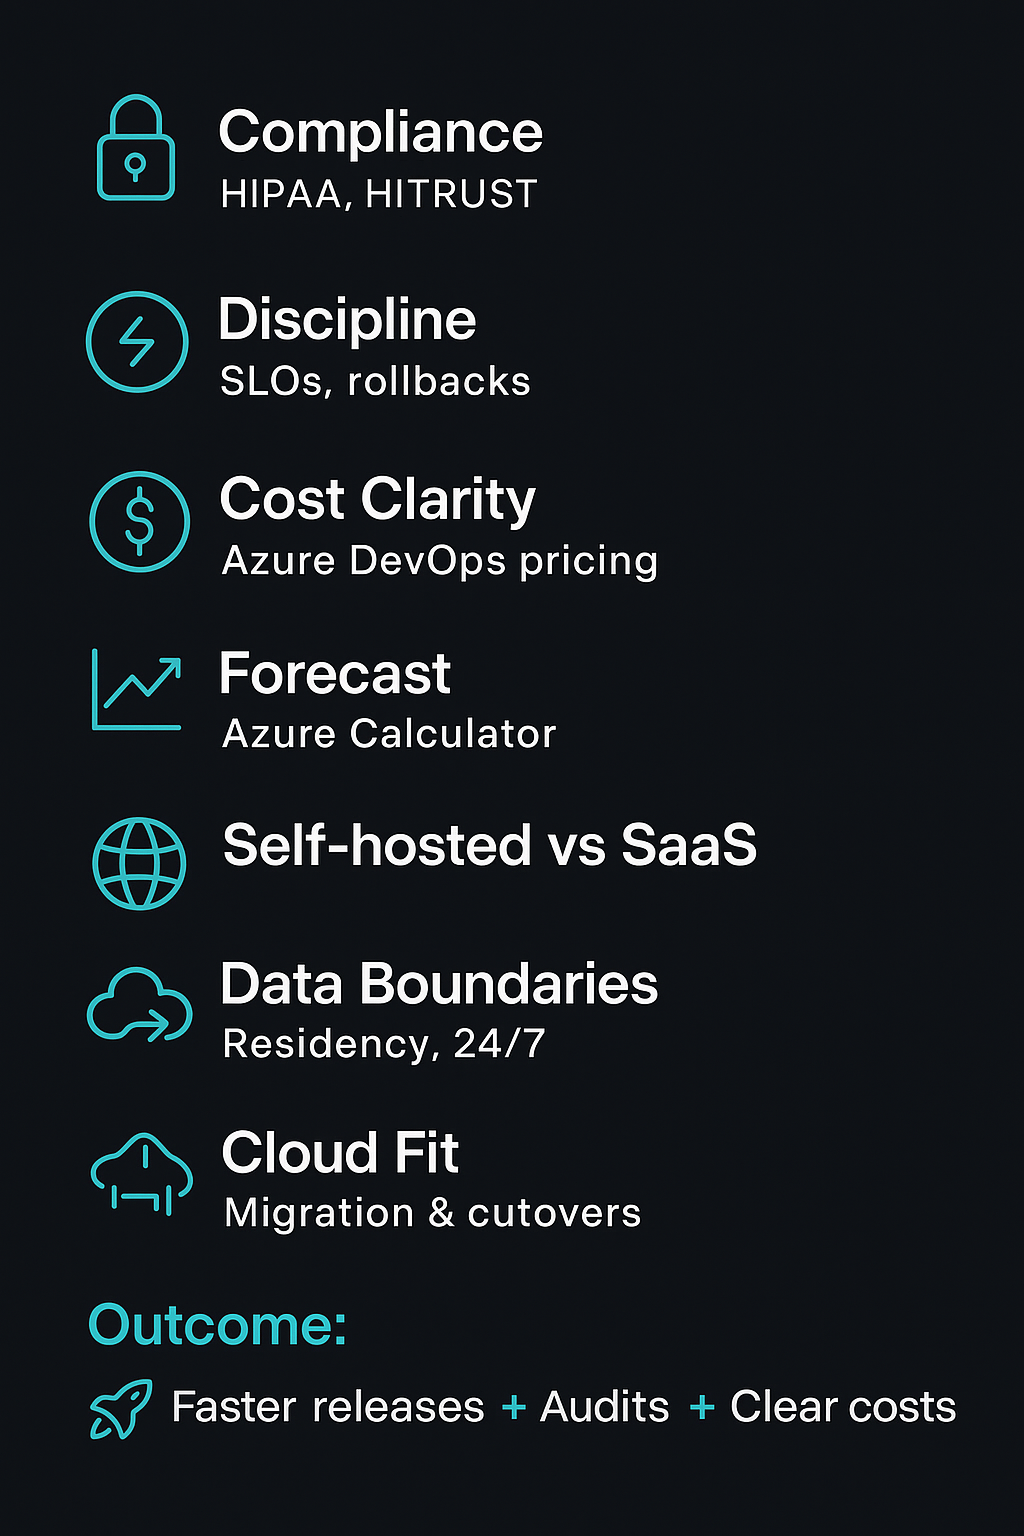The width and height of the screenshot is (1024, 1536).
Task: Click the cloud network Cloud Fit icon
Action: click(x=142, y=1174)
